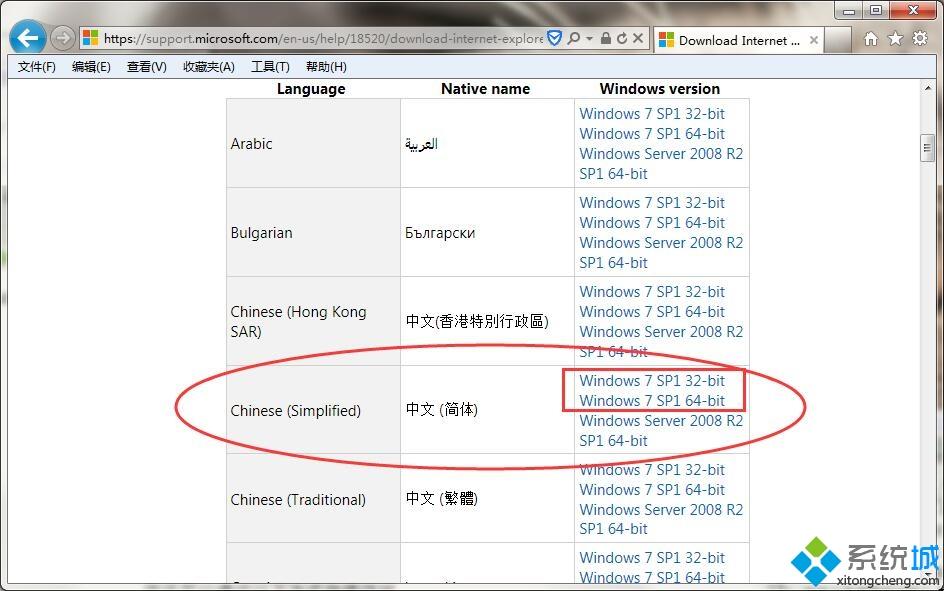Navigate back using the back arrow
The height and width of the screenshot is (591, 944).
[26, 37]
